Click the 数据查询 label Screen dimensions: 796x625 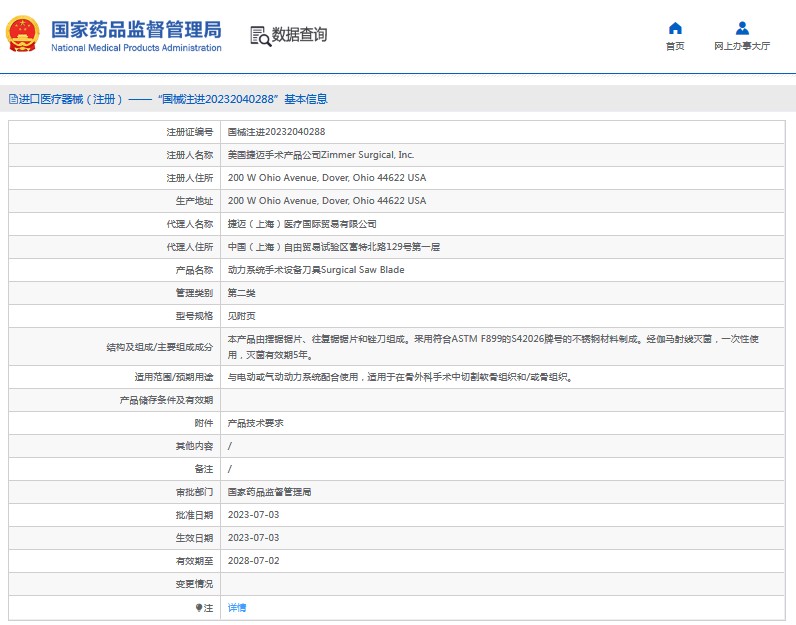(299, 35)
